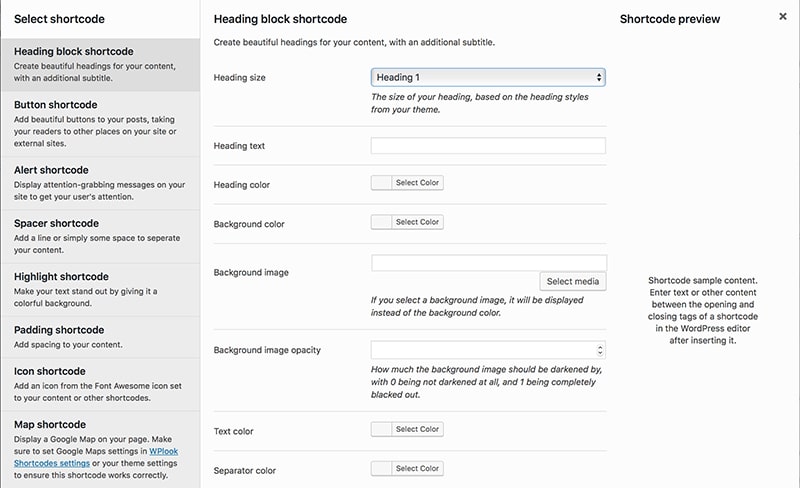Click the Select media button
Image resolution: width=800 pixels, height=488 pixels.
[573, 281]
